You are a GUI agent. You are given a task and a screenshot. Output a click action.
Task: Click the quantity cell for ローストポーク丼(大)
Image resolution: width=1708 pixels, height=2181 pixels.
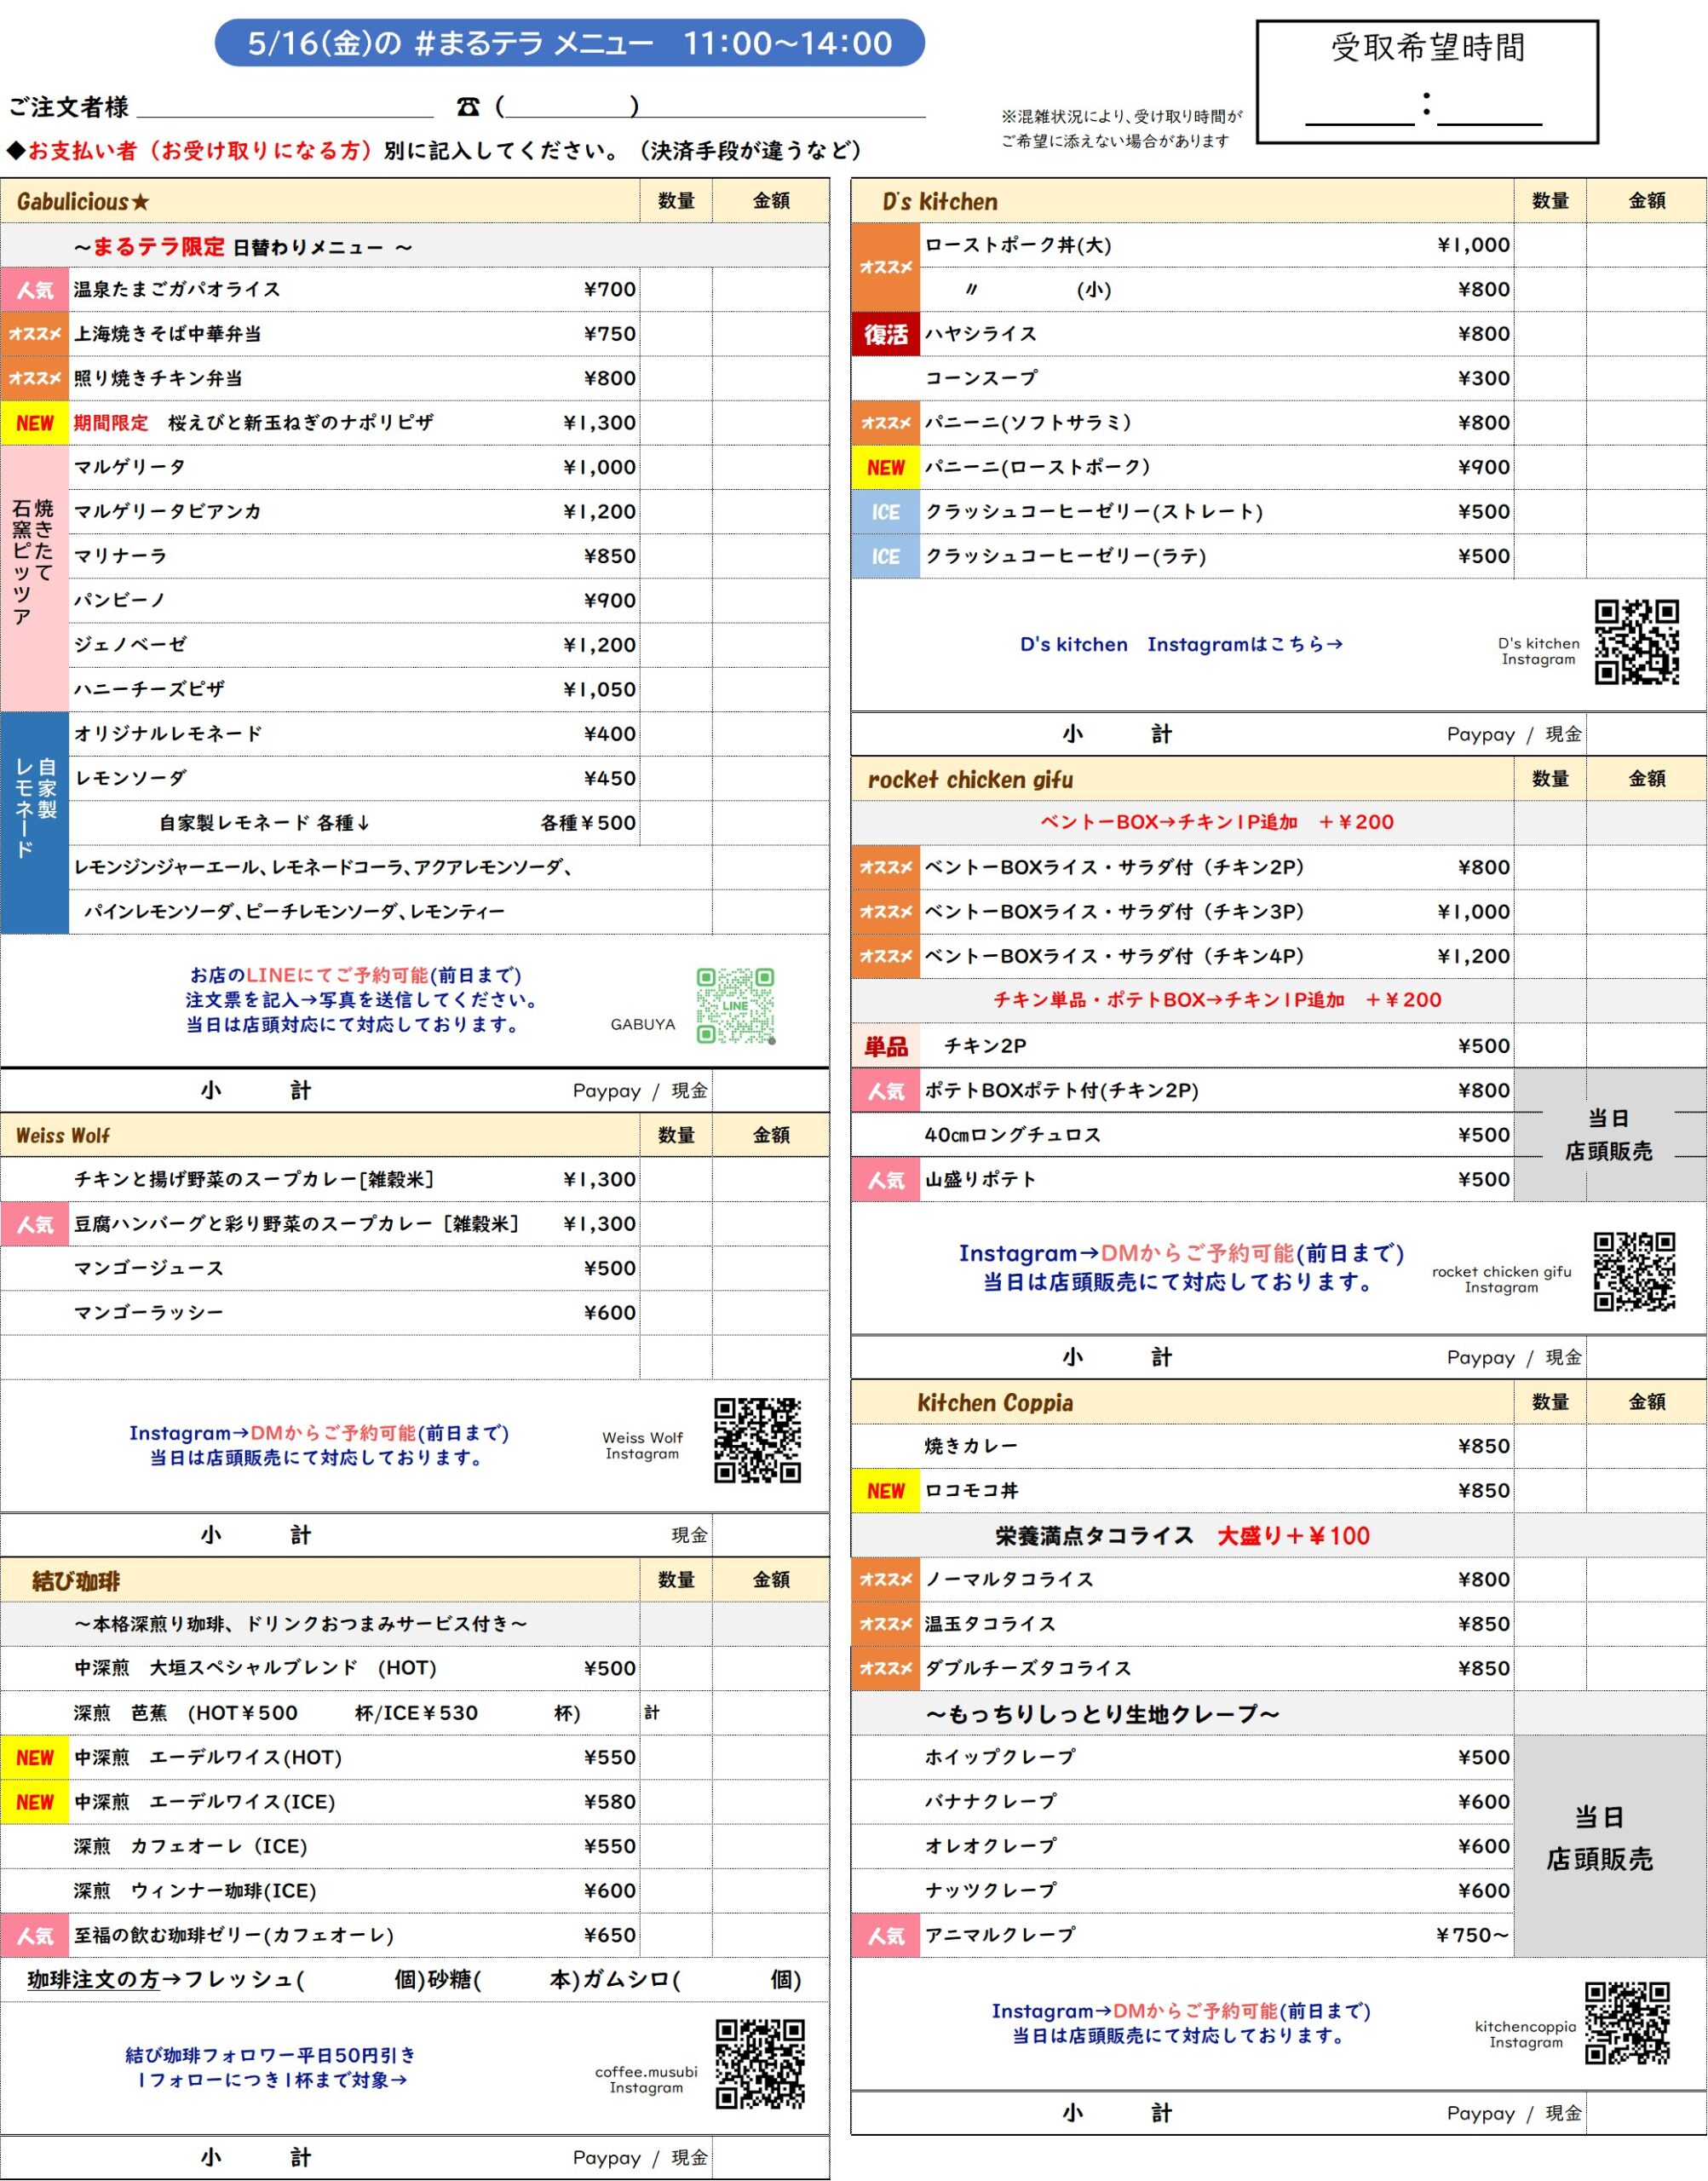click(1549, 245)
